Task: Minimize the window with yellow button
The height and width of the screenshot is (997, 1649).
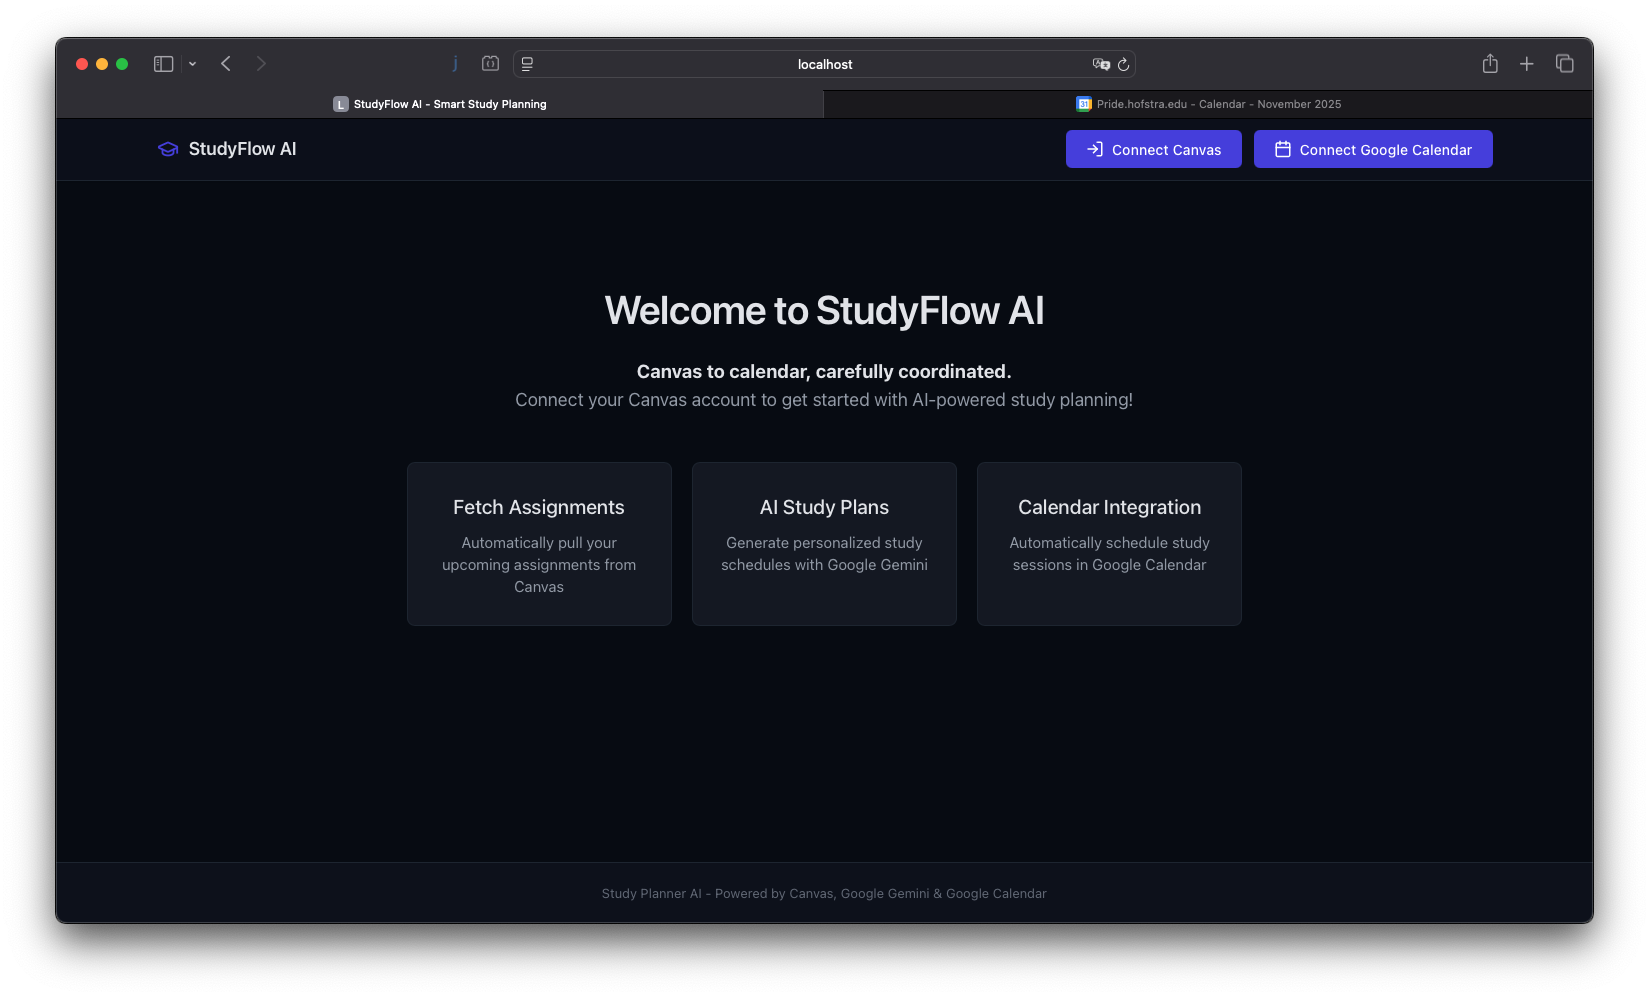Action: pos(102,64)
